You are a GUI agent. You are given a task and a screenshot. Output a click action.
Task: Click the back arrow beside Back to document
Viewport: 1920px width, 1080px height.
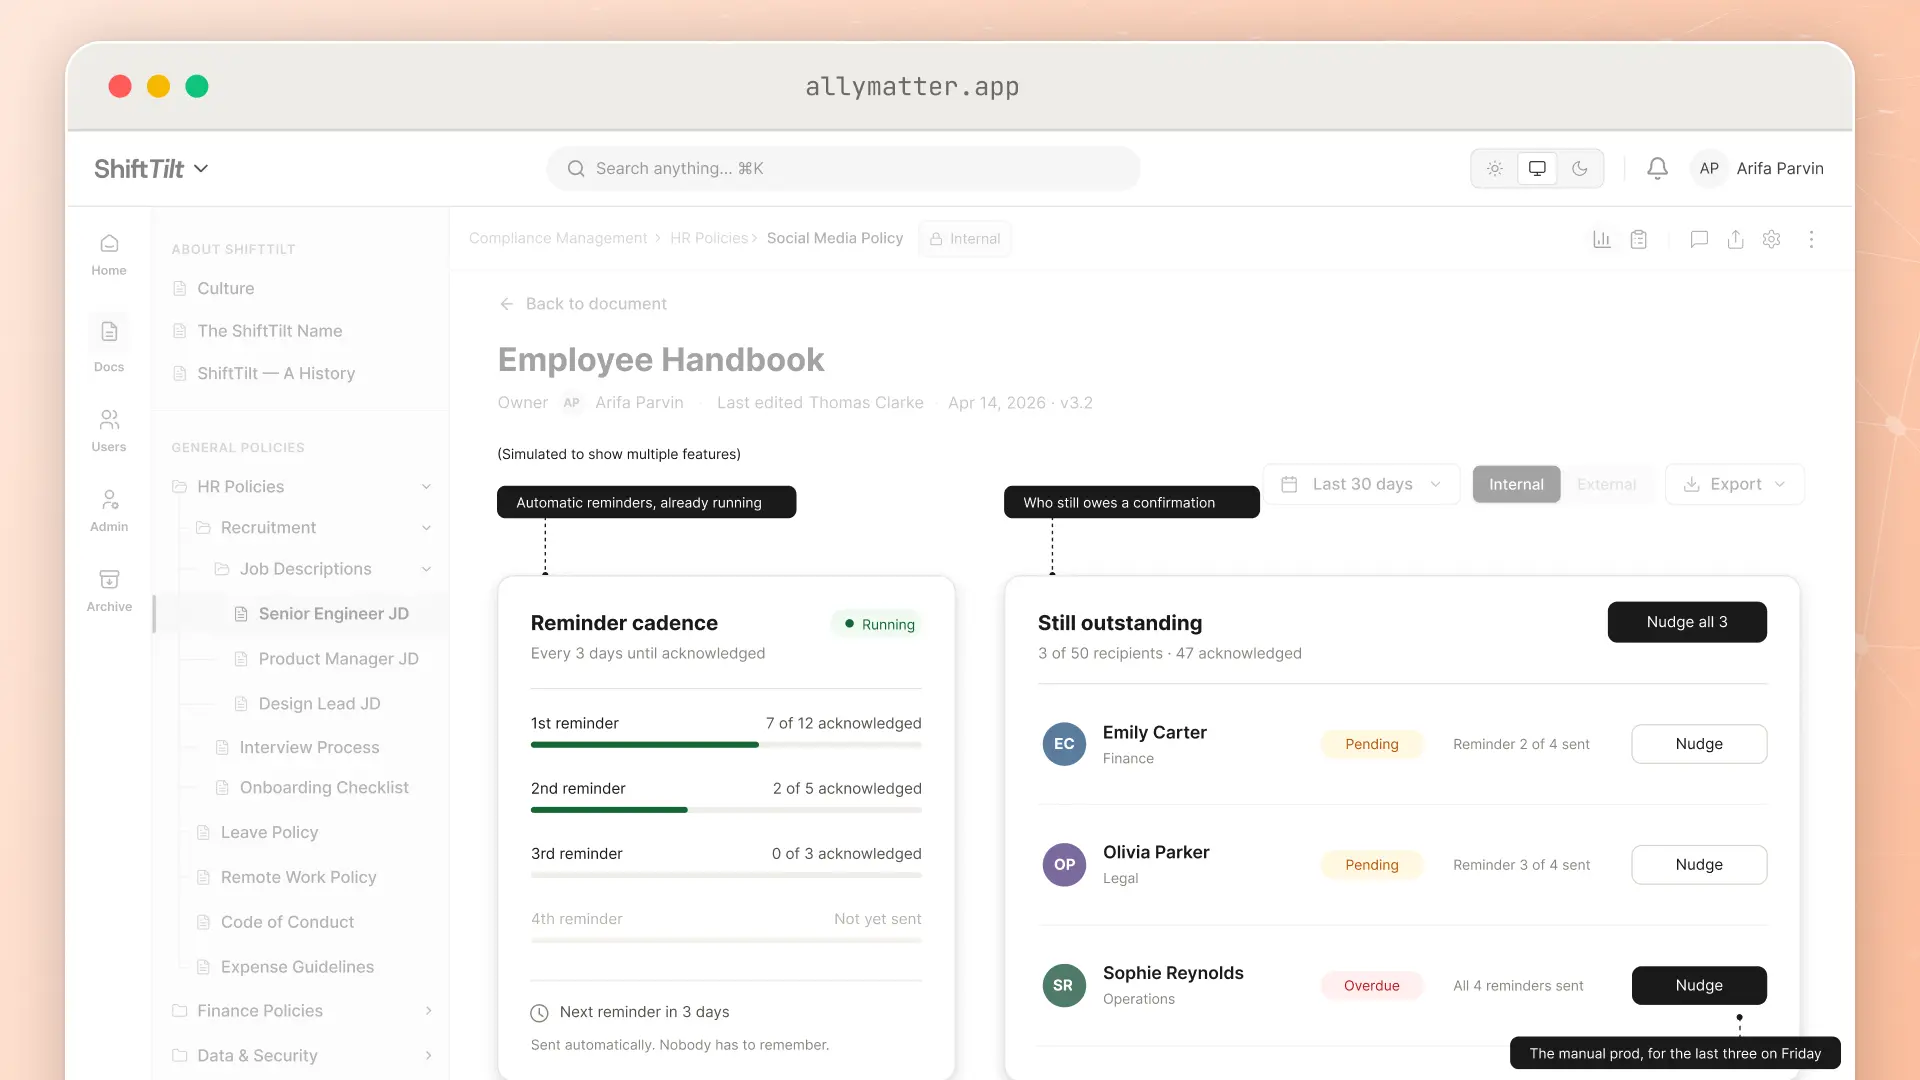click(507, 304)
